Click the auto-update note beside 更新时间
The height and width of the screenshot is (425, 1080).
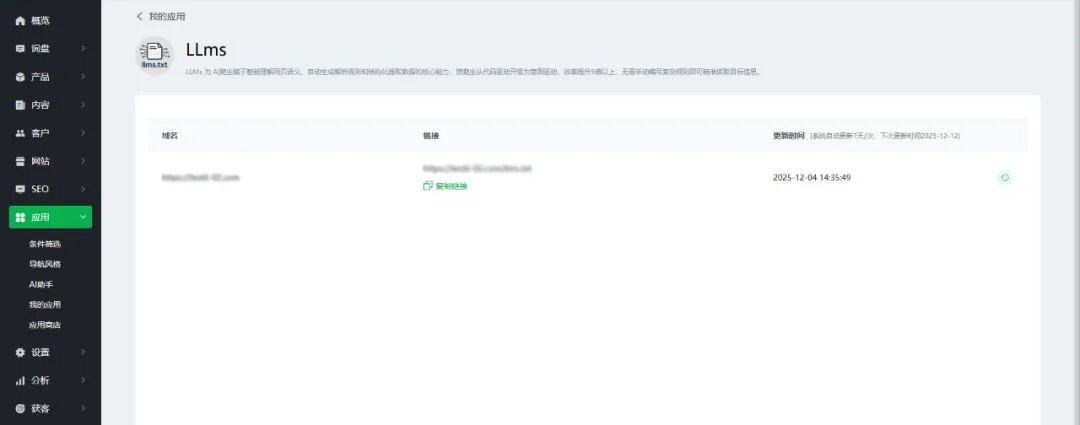click(x=885, y=136)
